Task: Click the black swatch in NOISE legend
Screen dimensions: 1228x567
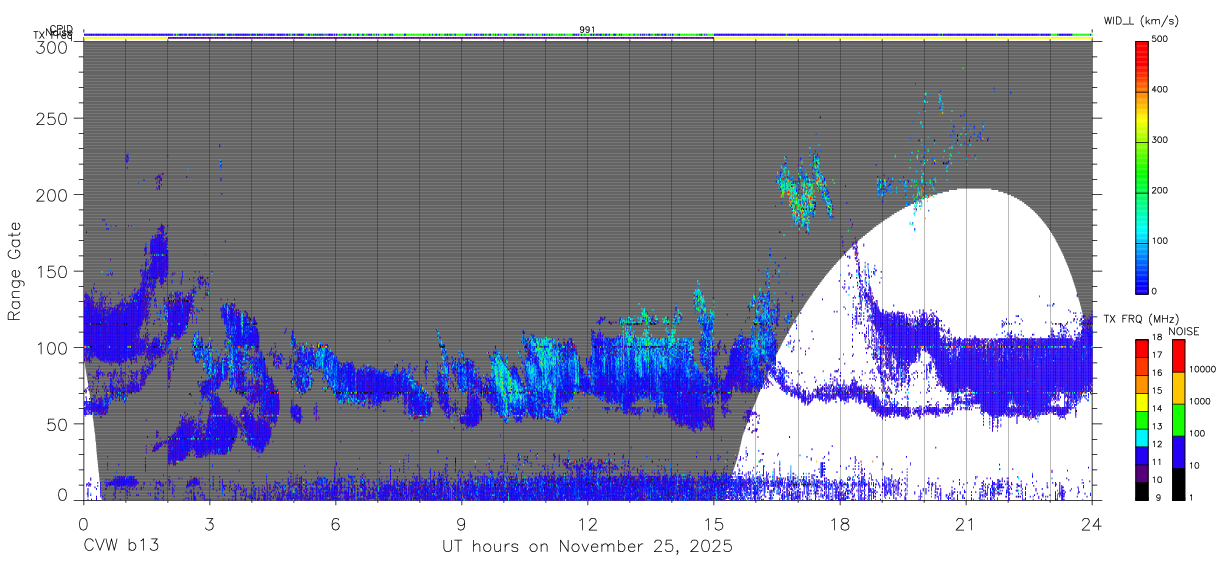Action: click(1179, 484)
